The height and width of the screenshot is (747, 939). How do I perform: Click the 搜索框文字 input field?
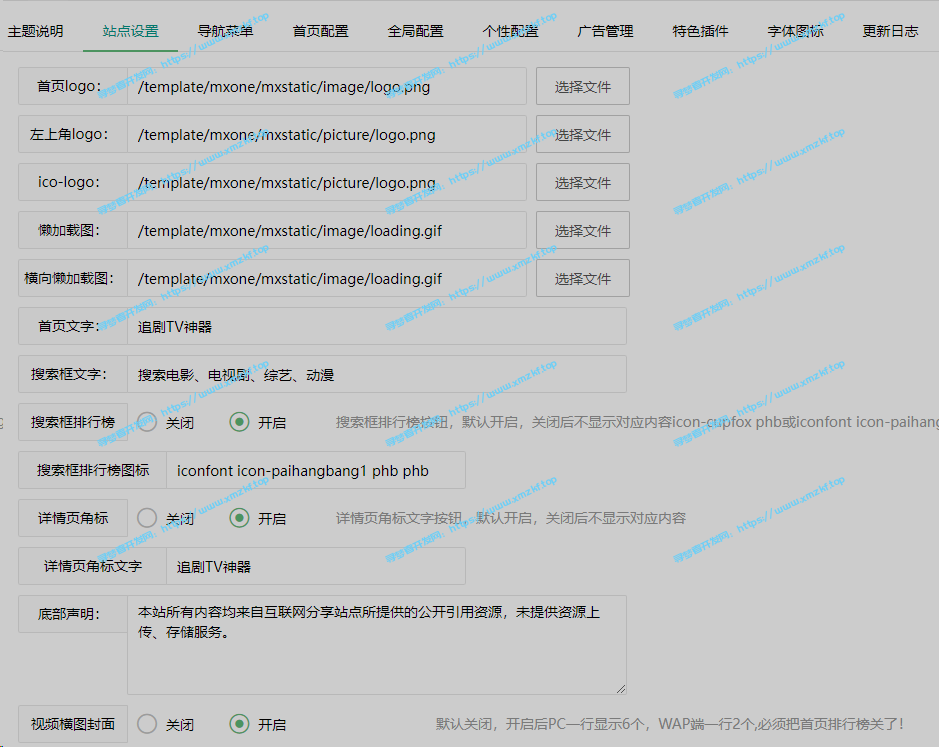pyautogui.click(x=377, y=374)
